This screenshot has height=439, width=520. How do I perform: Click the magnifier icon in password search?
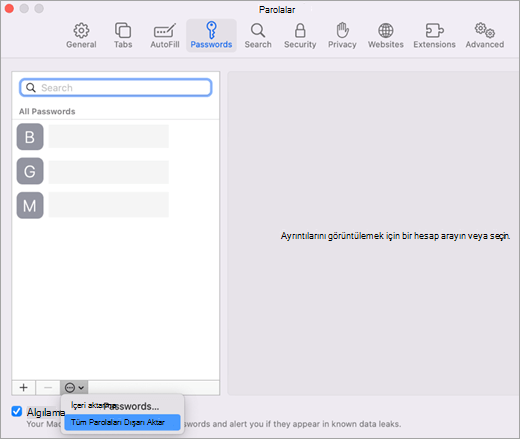31,88
